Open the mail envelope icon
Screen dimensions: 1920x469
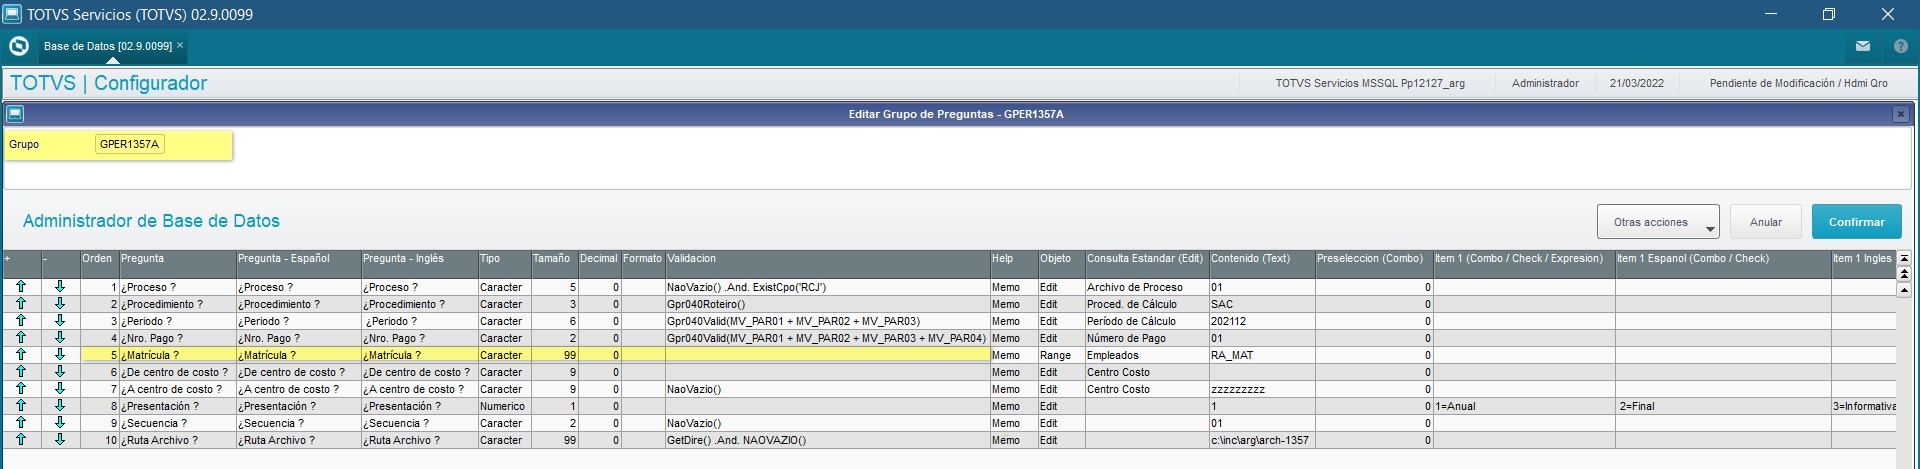1863,46
